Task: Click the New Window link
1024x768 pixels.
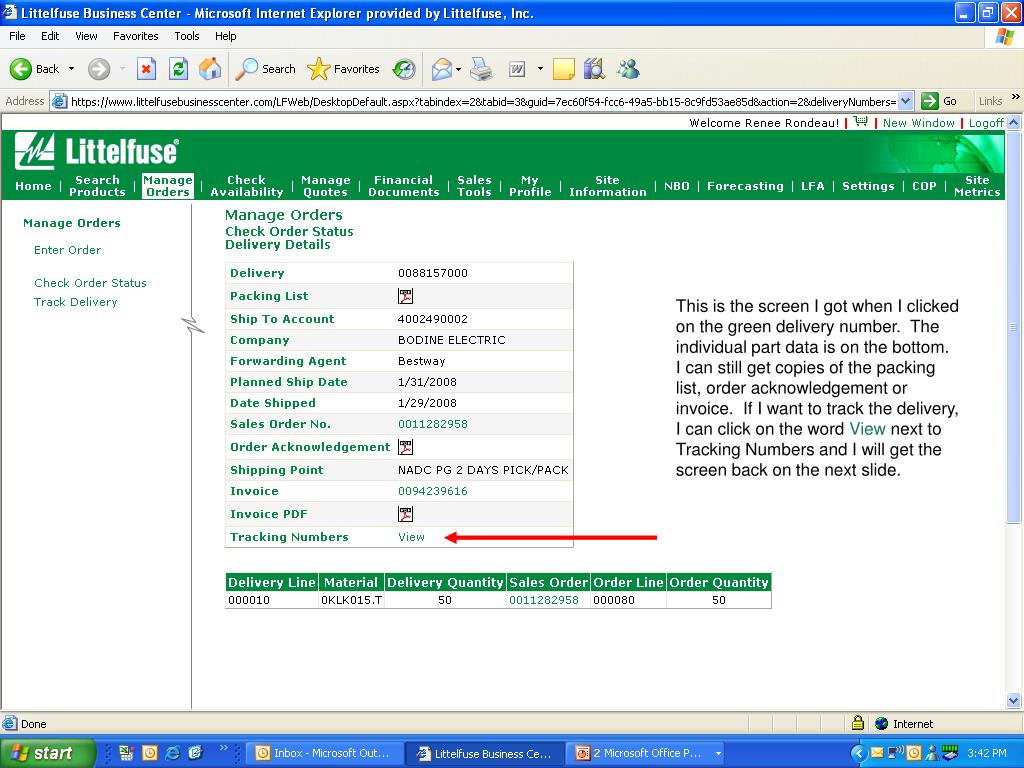Action: pyautogui.click(x=918, y=123)
